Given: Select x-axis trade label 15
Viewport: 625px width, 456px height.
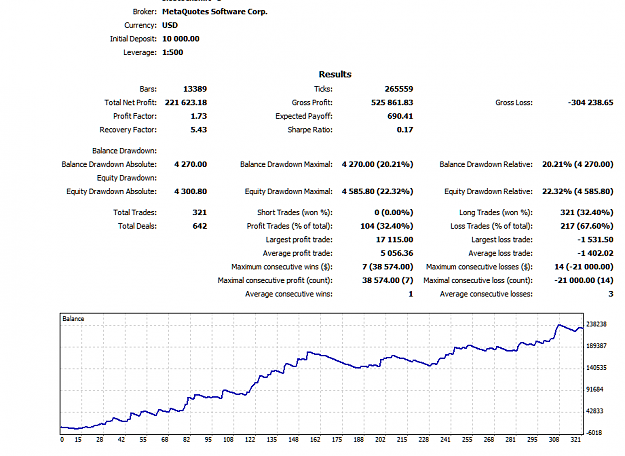Looking at the screenshot, I should (x=78, y=440).
